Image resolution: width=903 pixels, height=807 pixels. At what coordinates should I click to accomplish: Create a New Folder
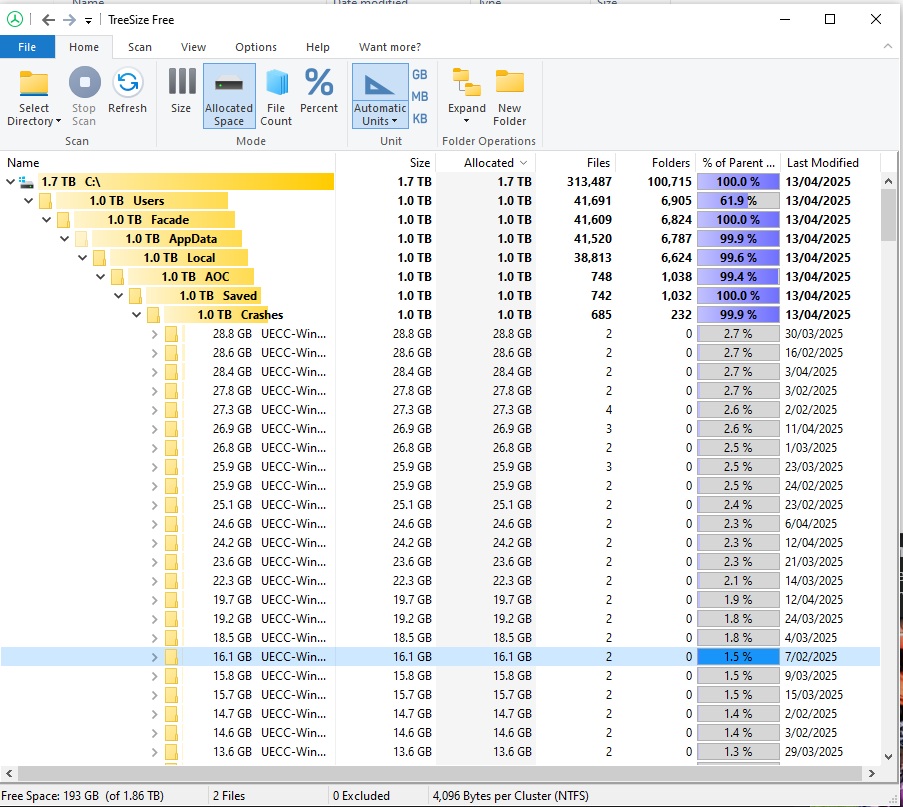pos(510,96)
